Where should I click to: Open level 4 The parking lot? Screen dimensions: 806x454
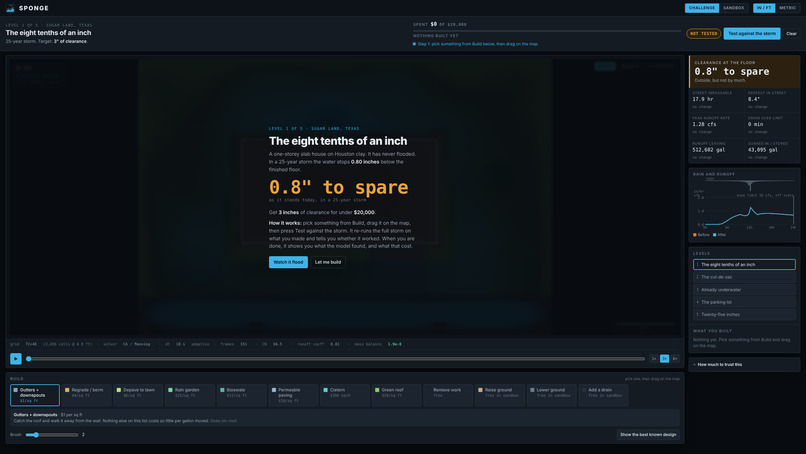point(744,302)
